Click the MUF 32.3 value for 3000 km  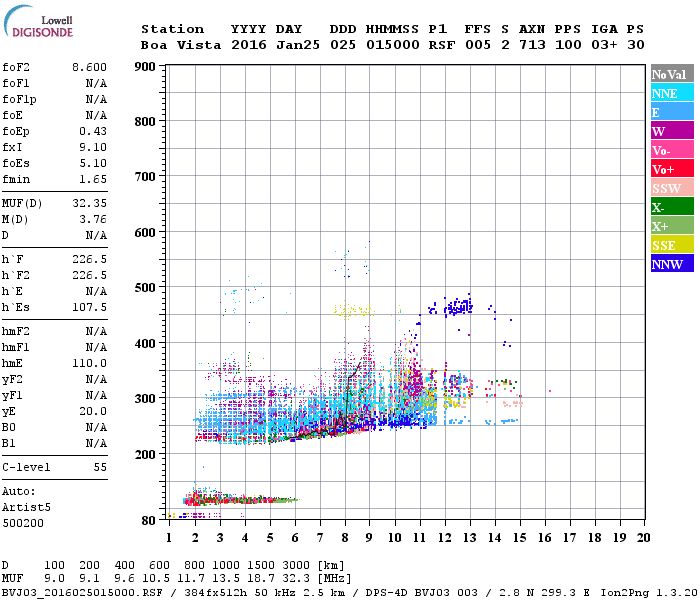tap(296, 578)
